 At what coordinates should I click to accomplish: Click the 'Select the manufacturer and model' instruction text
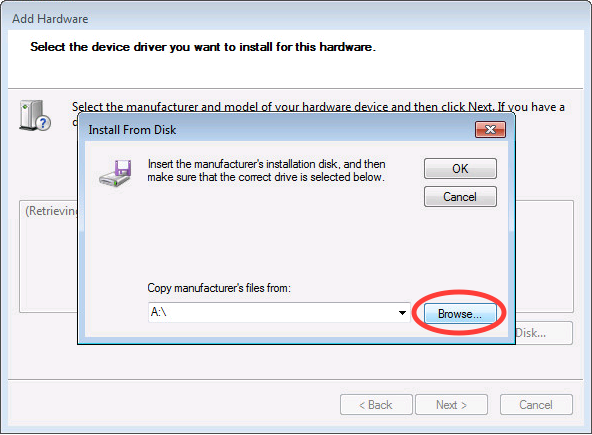point(318,106)
